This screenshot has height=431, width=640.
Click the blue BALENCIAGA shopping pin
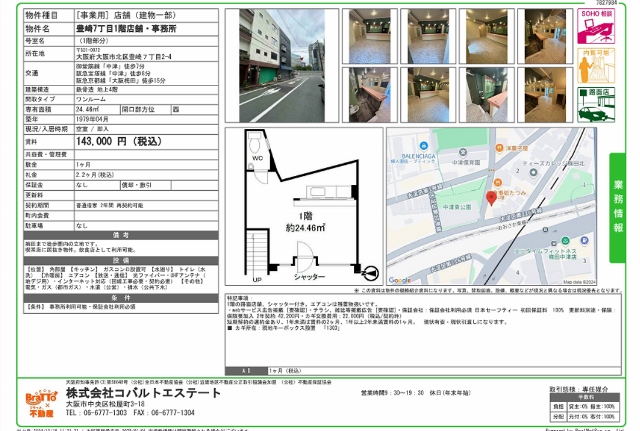point(423,145)
